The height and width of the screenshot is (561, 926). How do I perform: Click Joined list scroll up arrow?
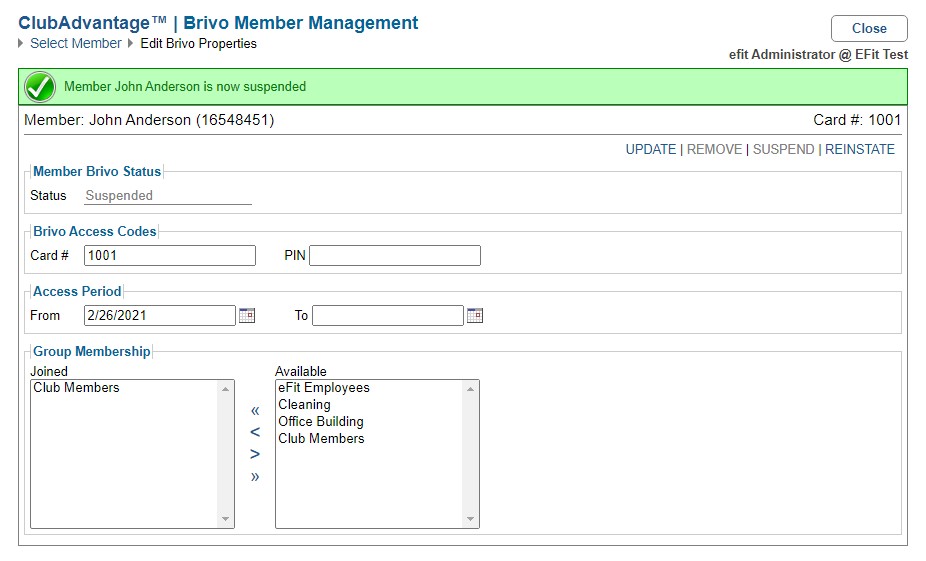226,389
